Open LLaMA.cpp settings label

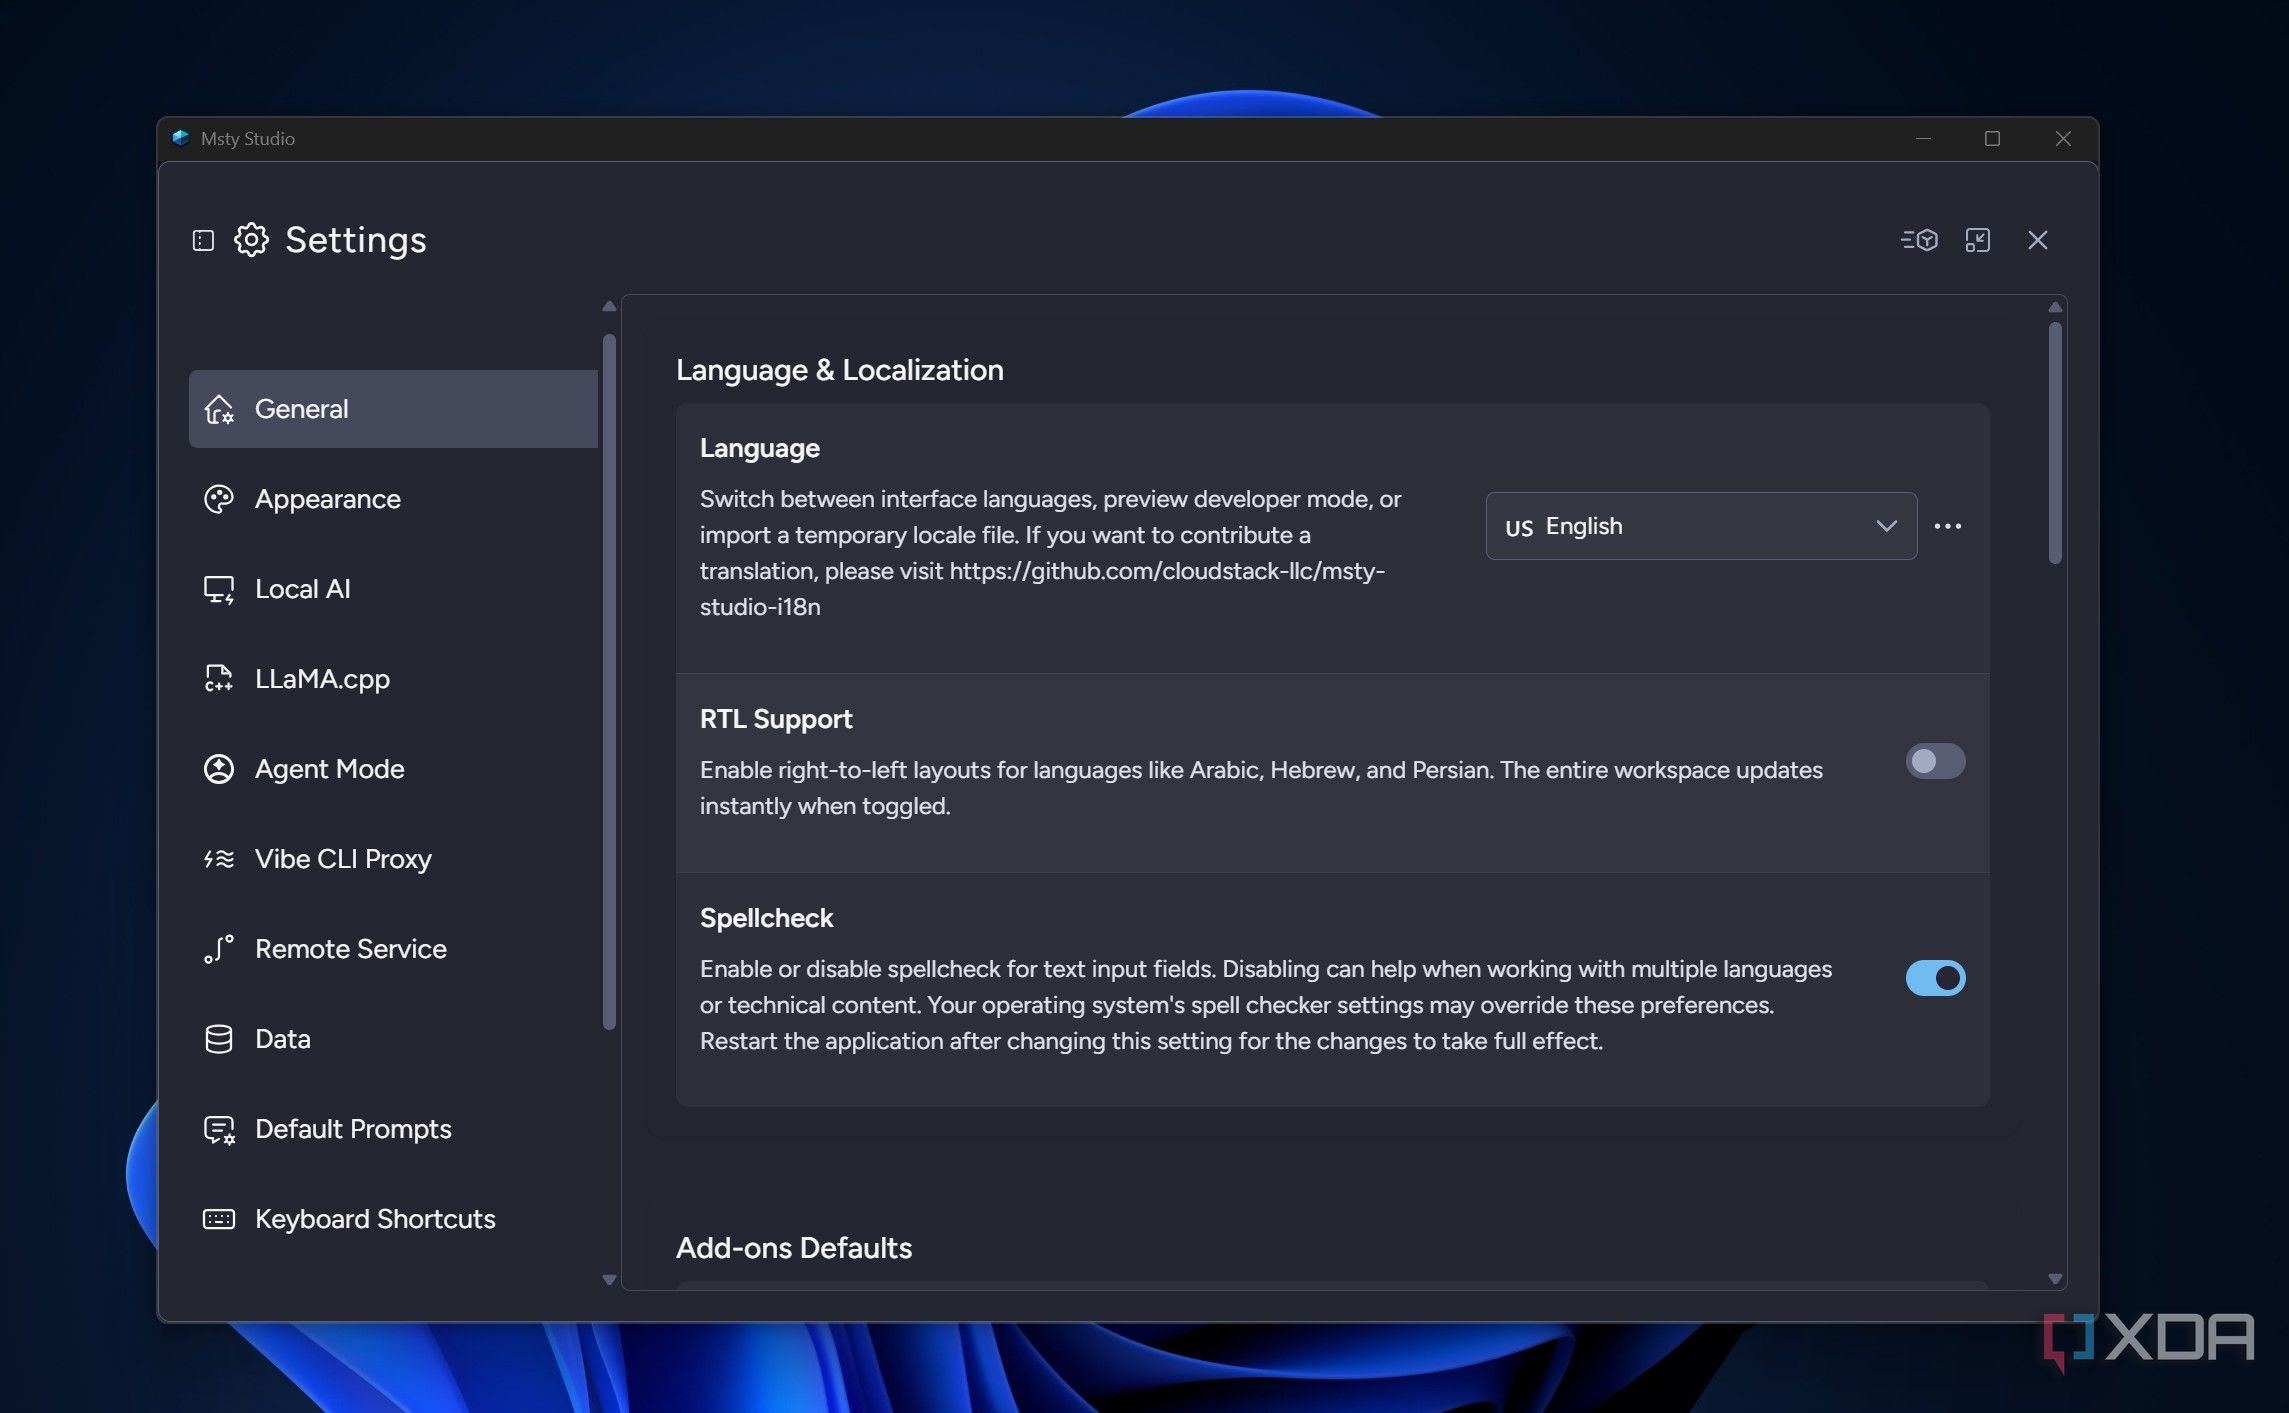point(322,679)
